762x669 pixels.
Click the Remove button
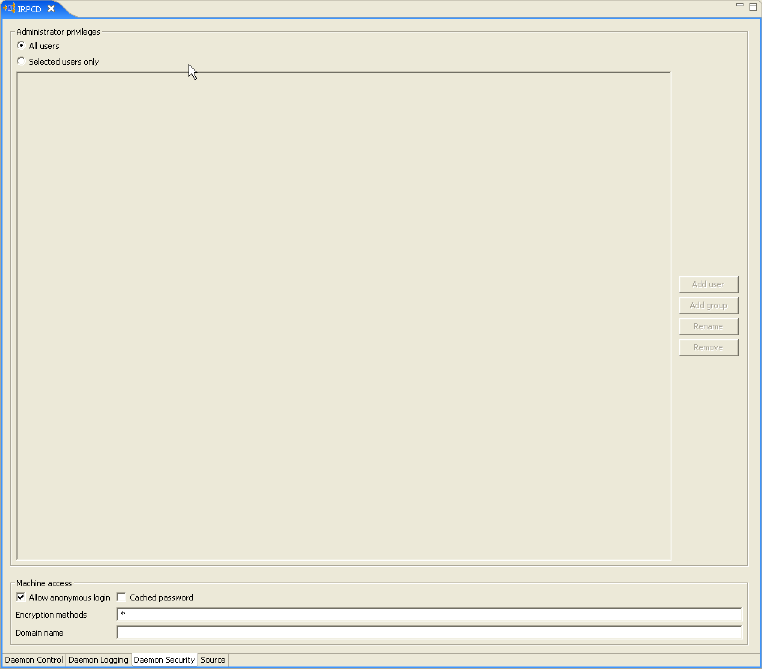[708, 347]
